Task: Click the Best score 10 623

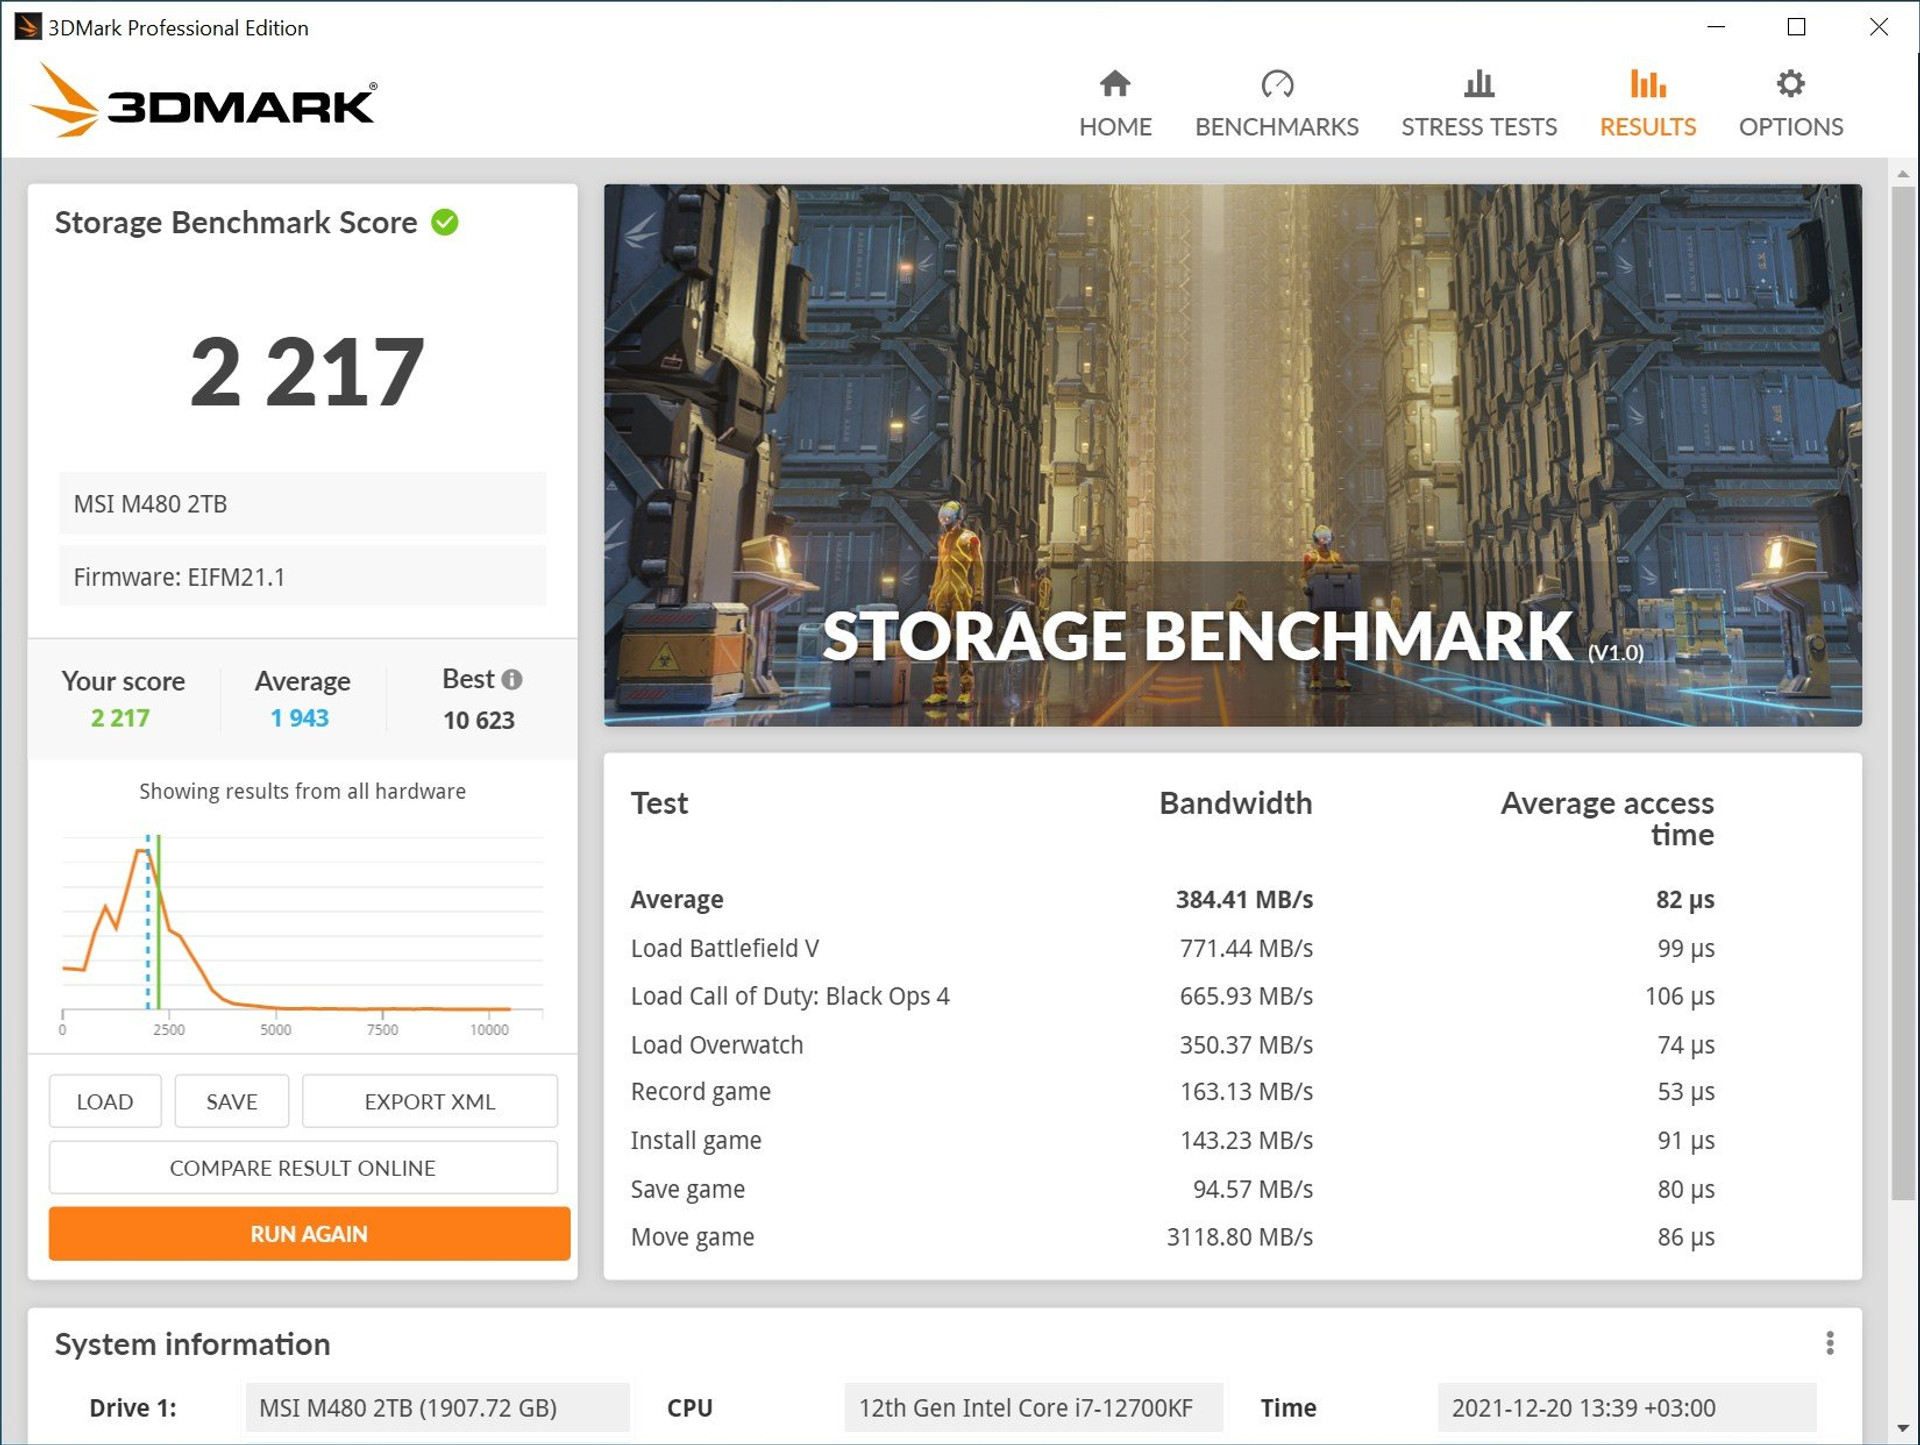Action: tap(479, 720)
